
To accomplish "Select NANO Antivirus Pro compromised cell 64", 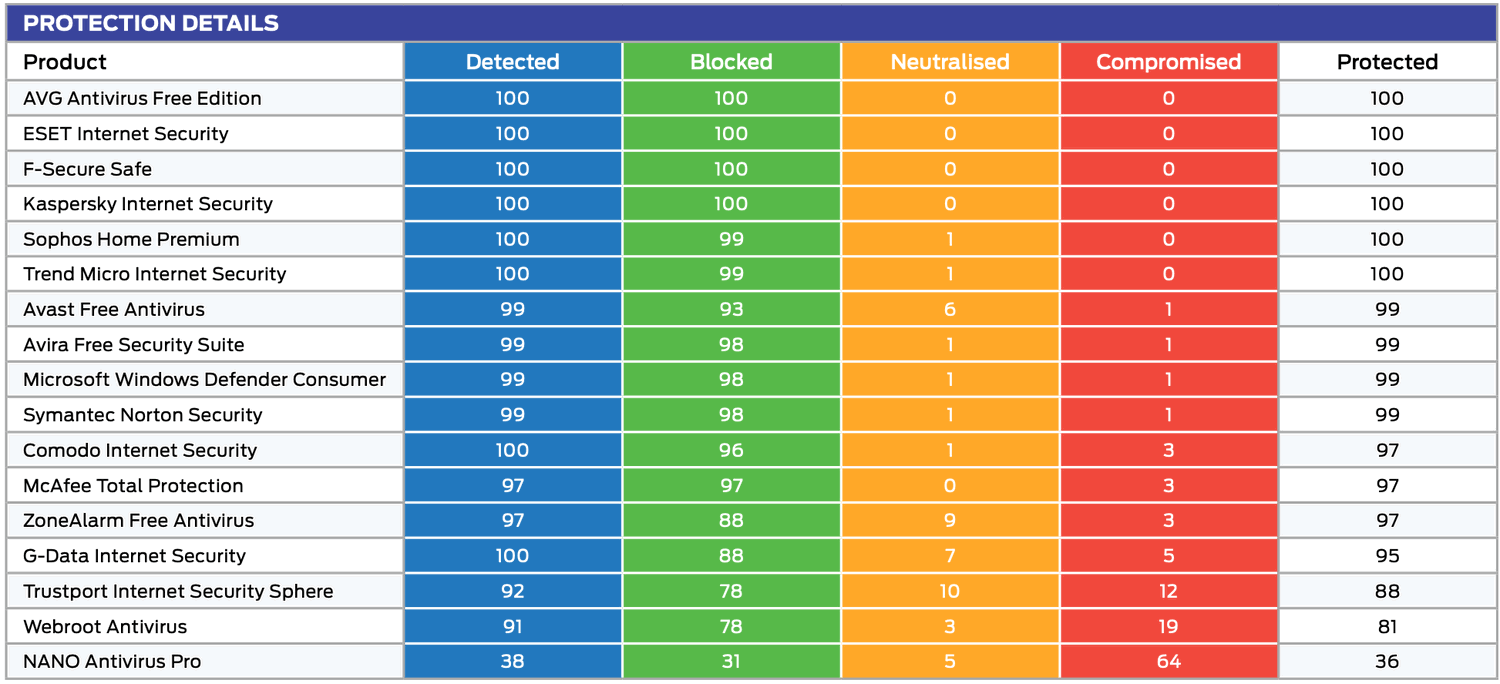I will [1168, 662].
